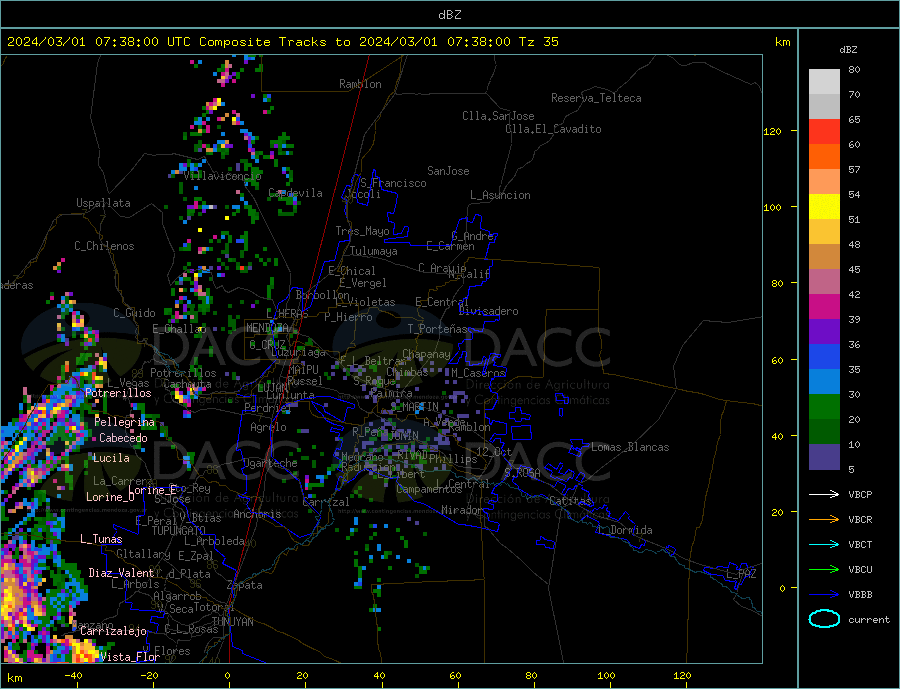Screen dimensions: 900x689
Task: Pick the slate purple bottom swatch of scale
Action: [x=824, y=457]
